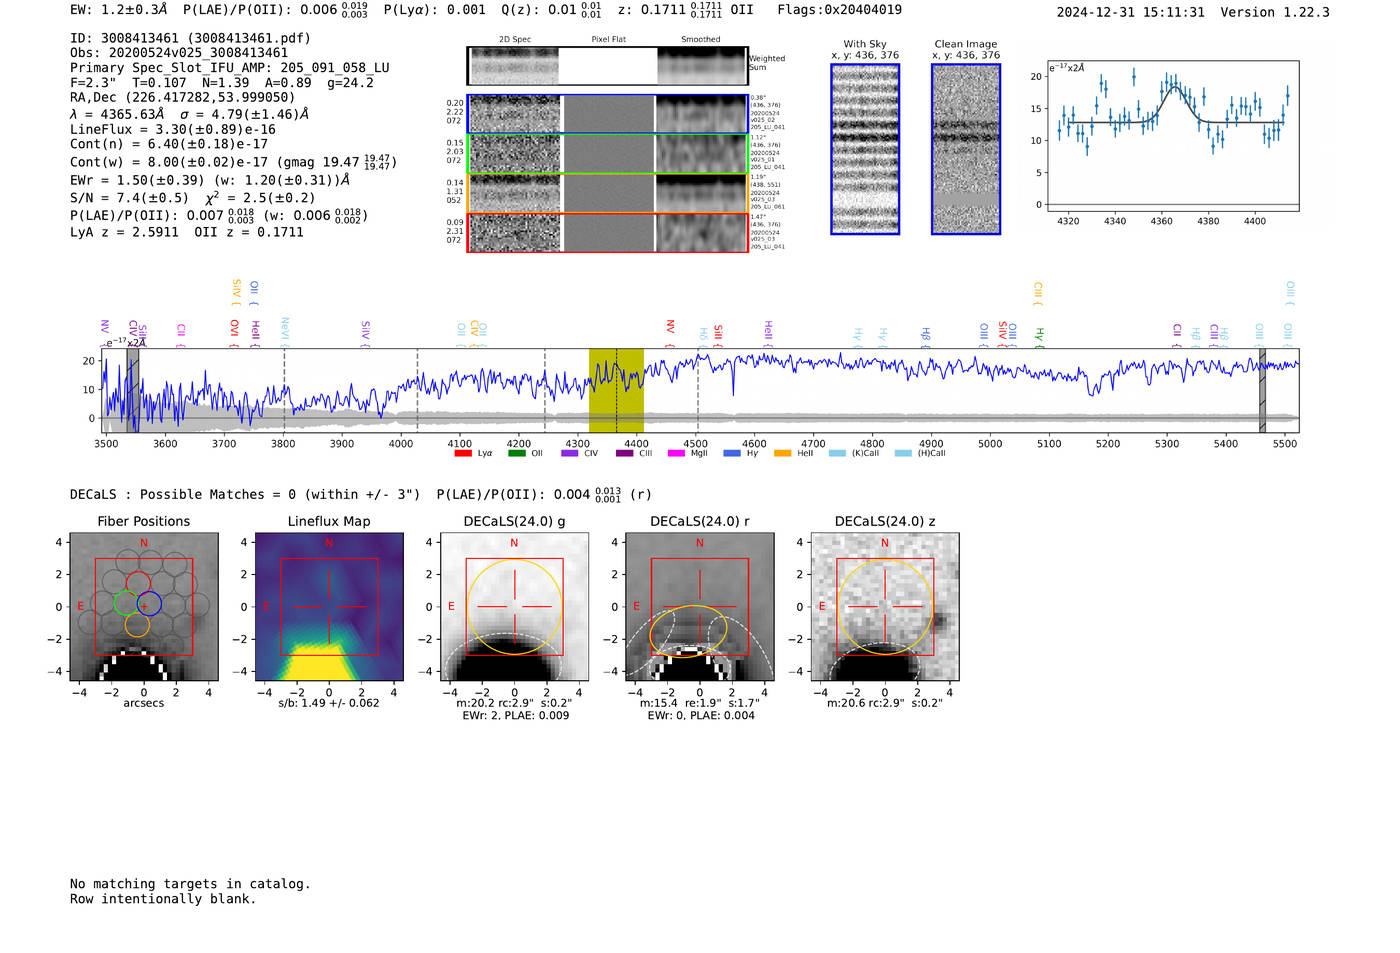Click the Clean Image cutout

[x=966, y=149]
